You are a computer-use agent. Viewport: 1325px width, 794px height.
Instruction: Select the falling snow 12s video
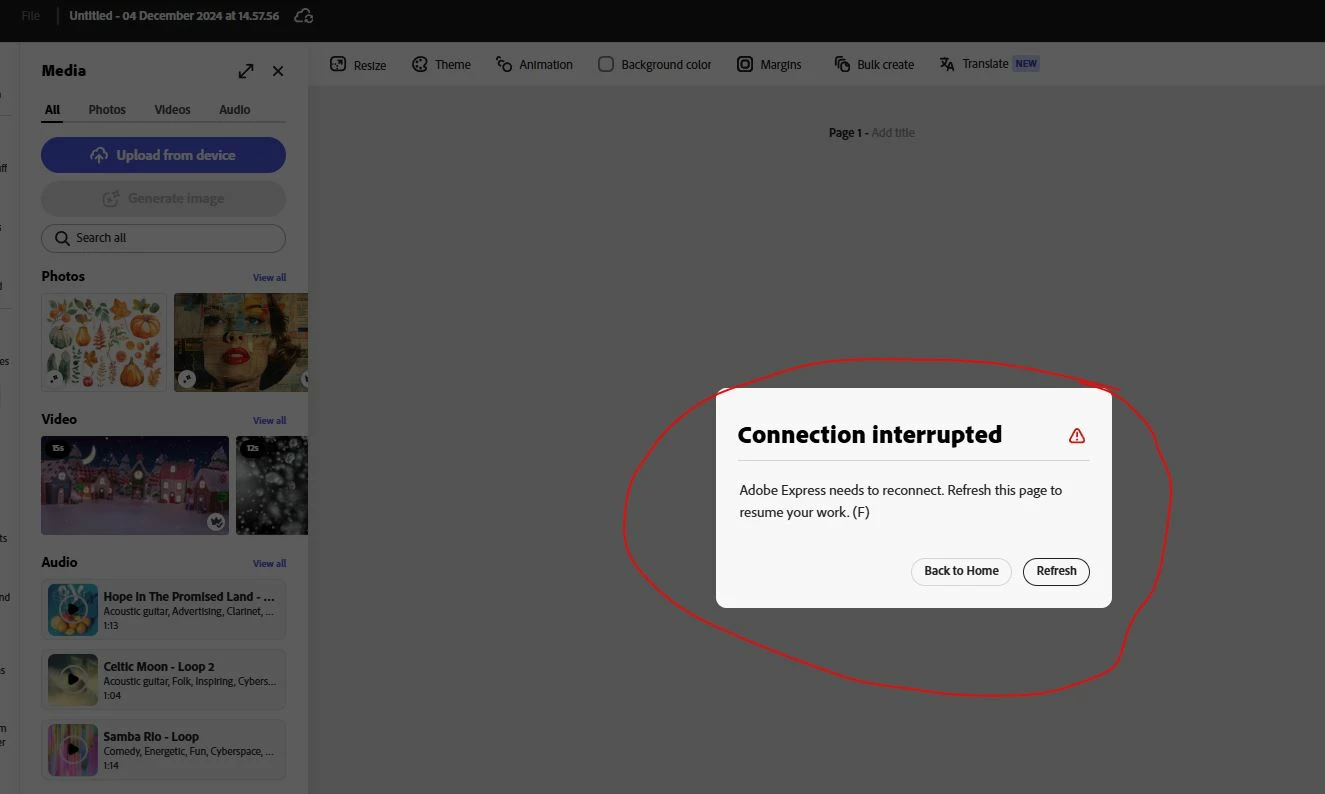[272, 485]
